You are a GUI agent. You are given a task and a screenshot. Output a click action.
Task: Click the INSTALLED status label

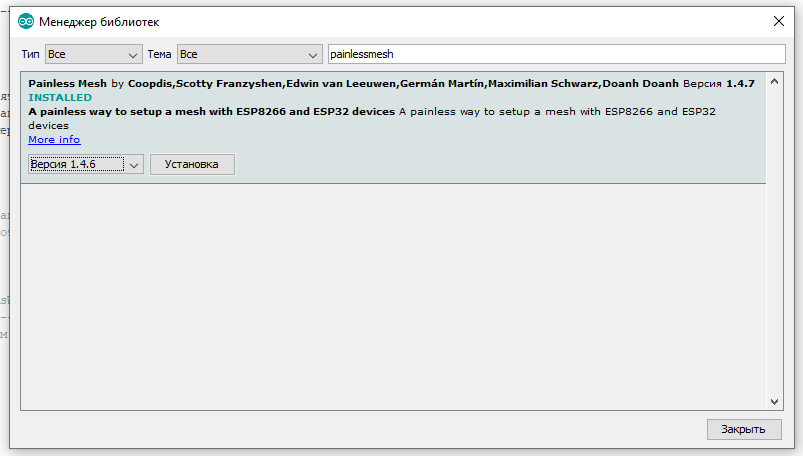coord(60,97)
